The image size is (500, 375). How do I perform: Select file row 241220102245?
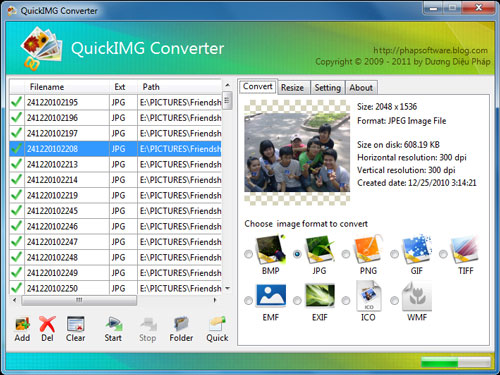pyautogui.click(x=116, y=210)
